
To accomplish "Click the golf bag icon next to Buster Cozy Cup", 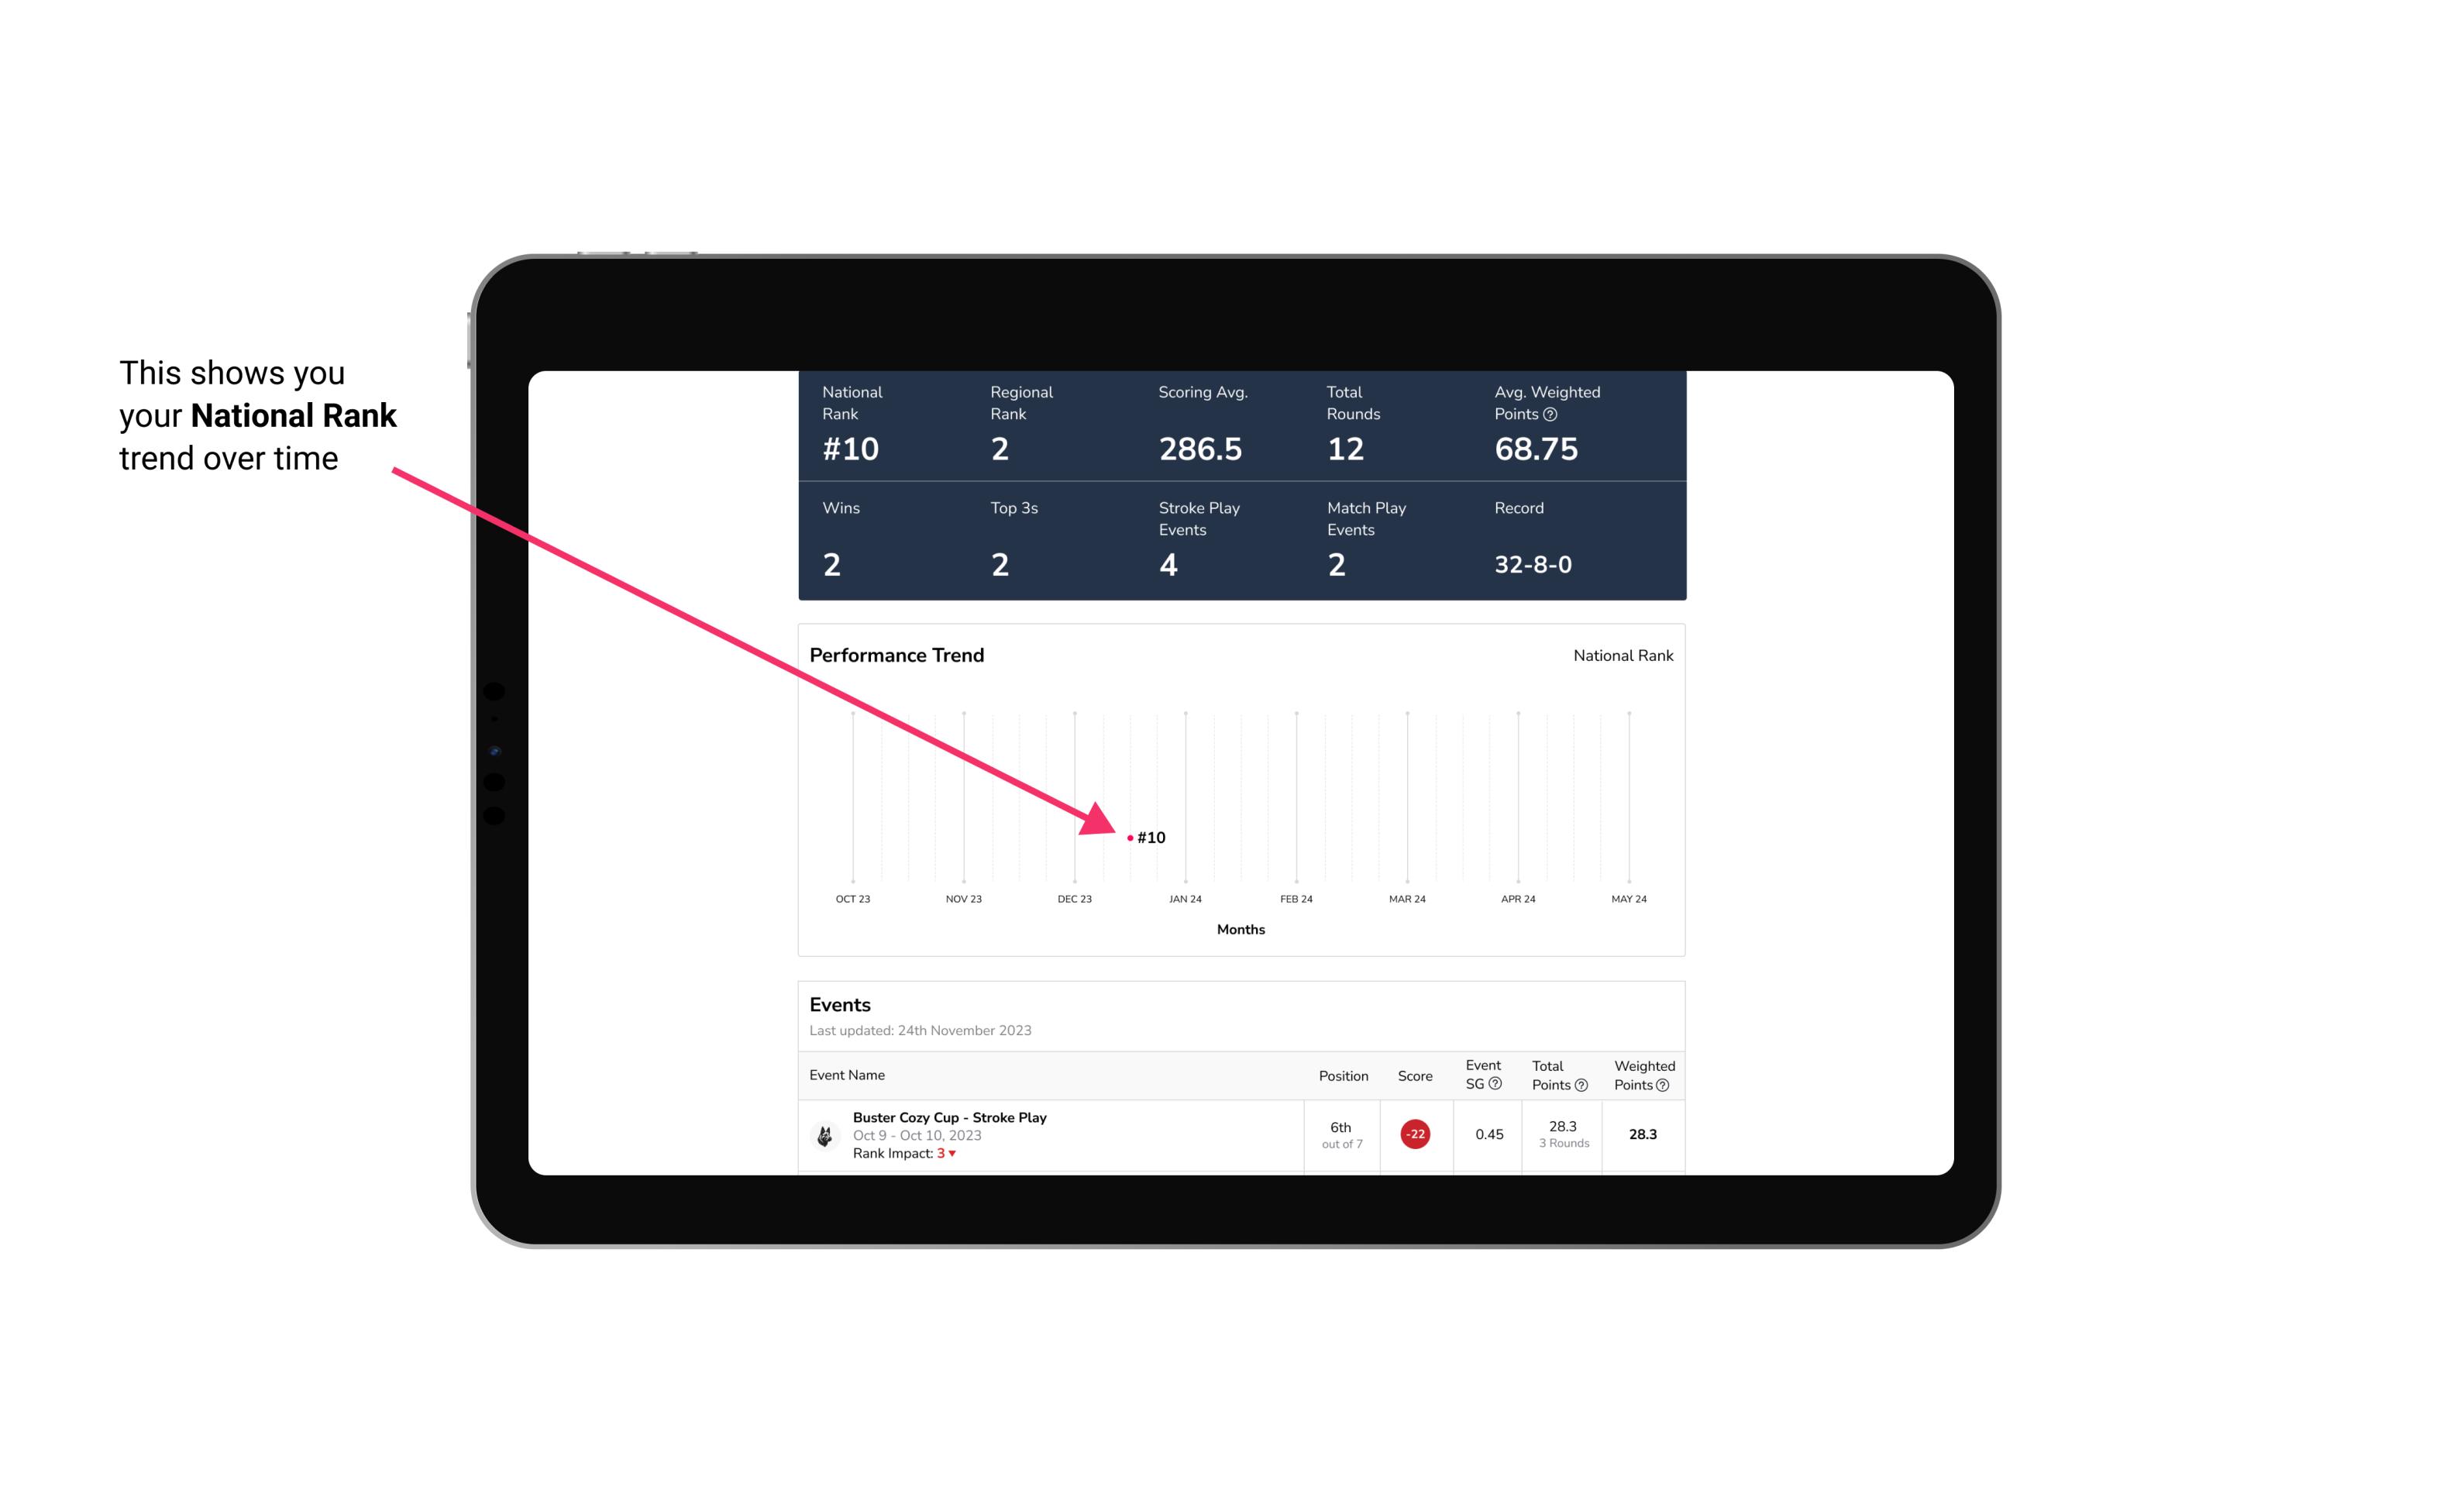I will click(x=825, y=1131).
